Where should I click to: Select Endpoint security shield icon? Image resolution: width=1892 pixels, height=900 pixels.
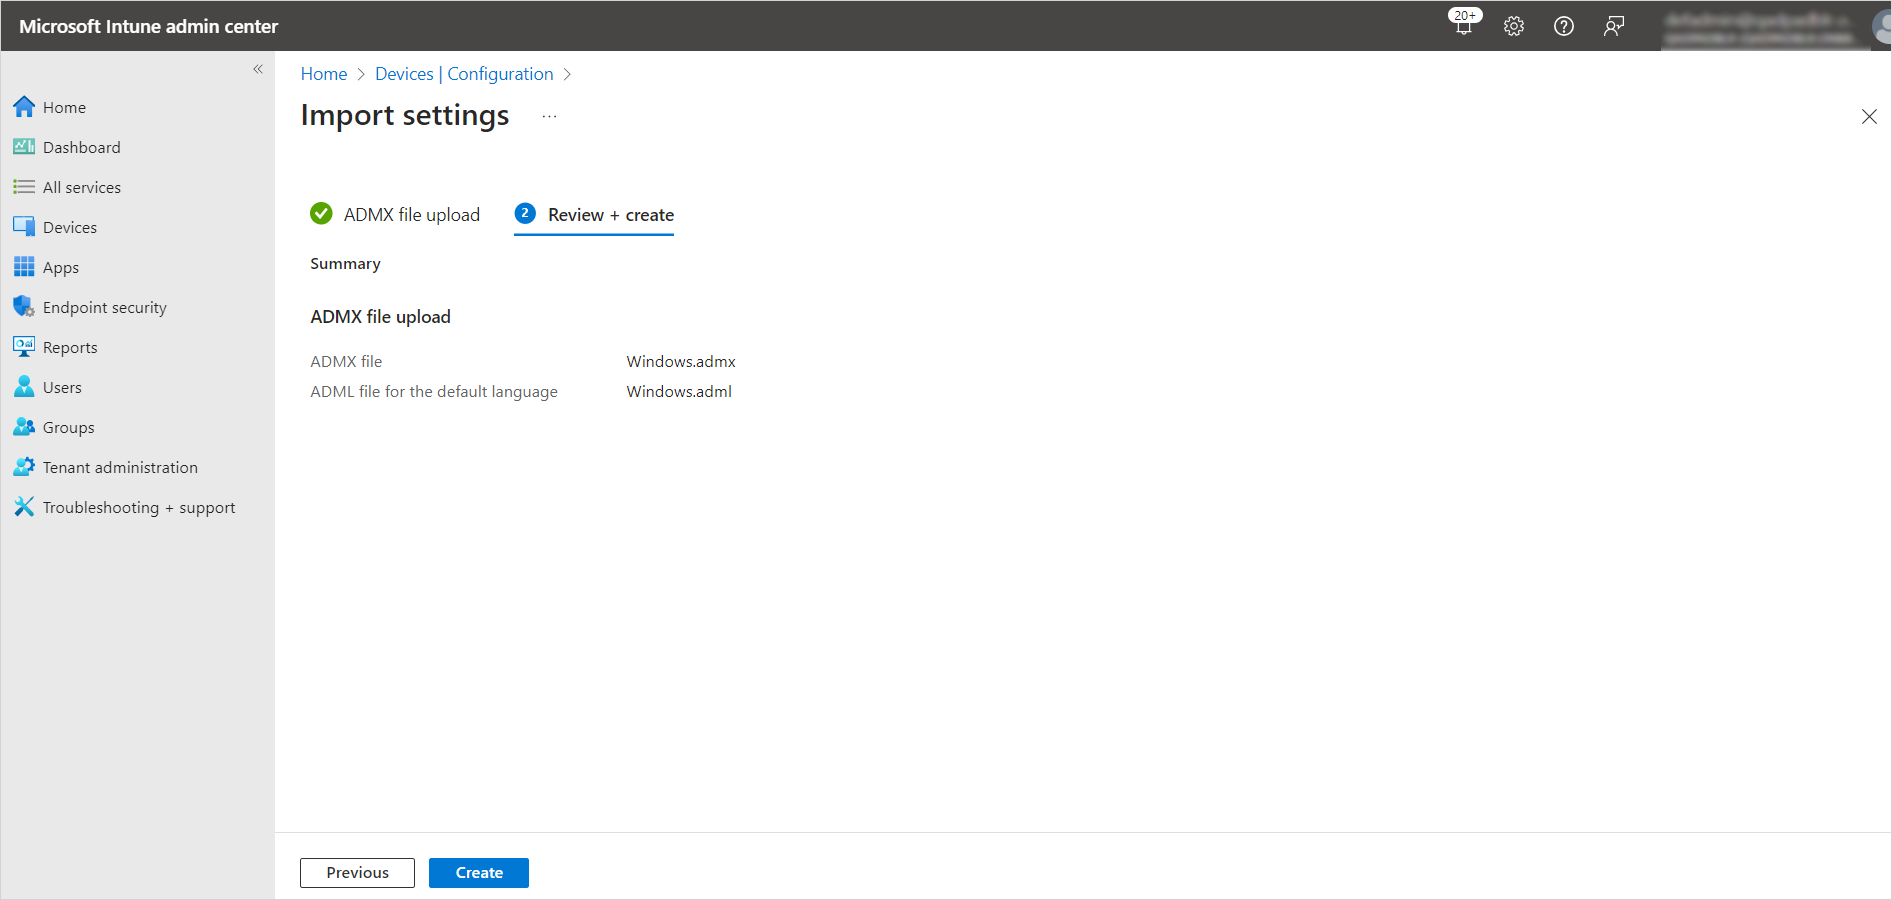(x=24, y=307)
